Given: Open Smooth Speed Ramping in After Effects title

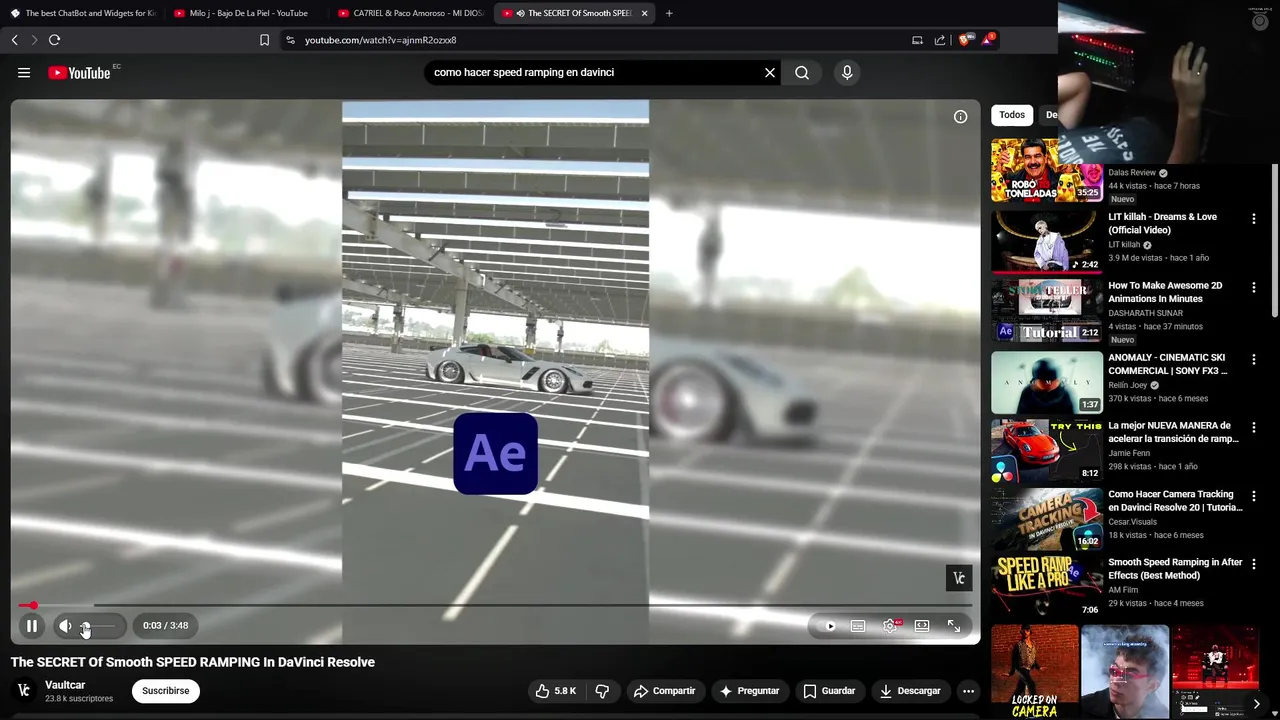Looking at the screenshot, I should [1175, 569].
